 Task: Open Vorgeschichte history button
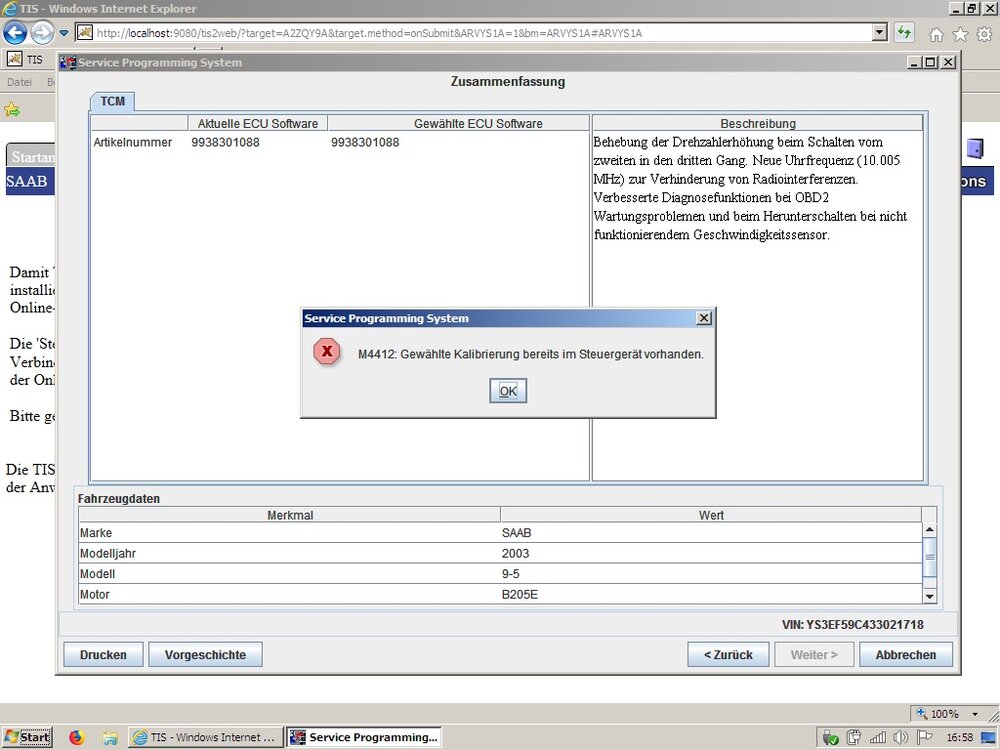pos(205,654)
